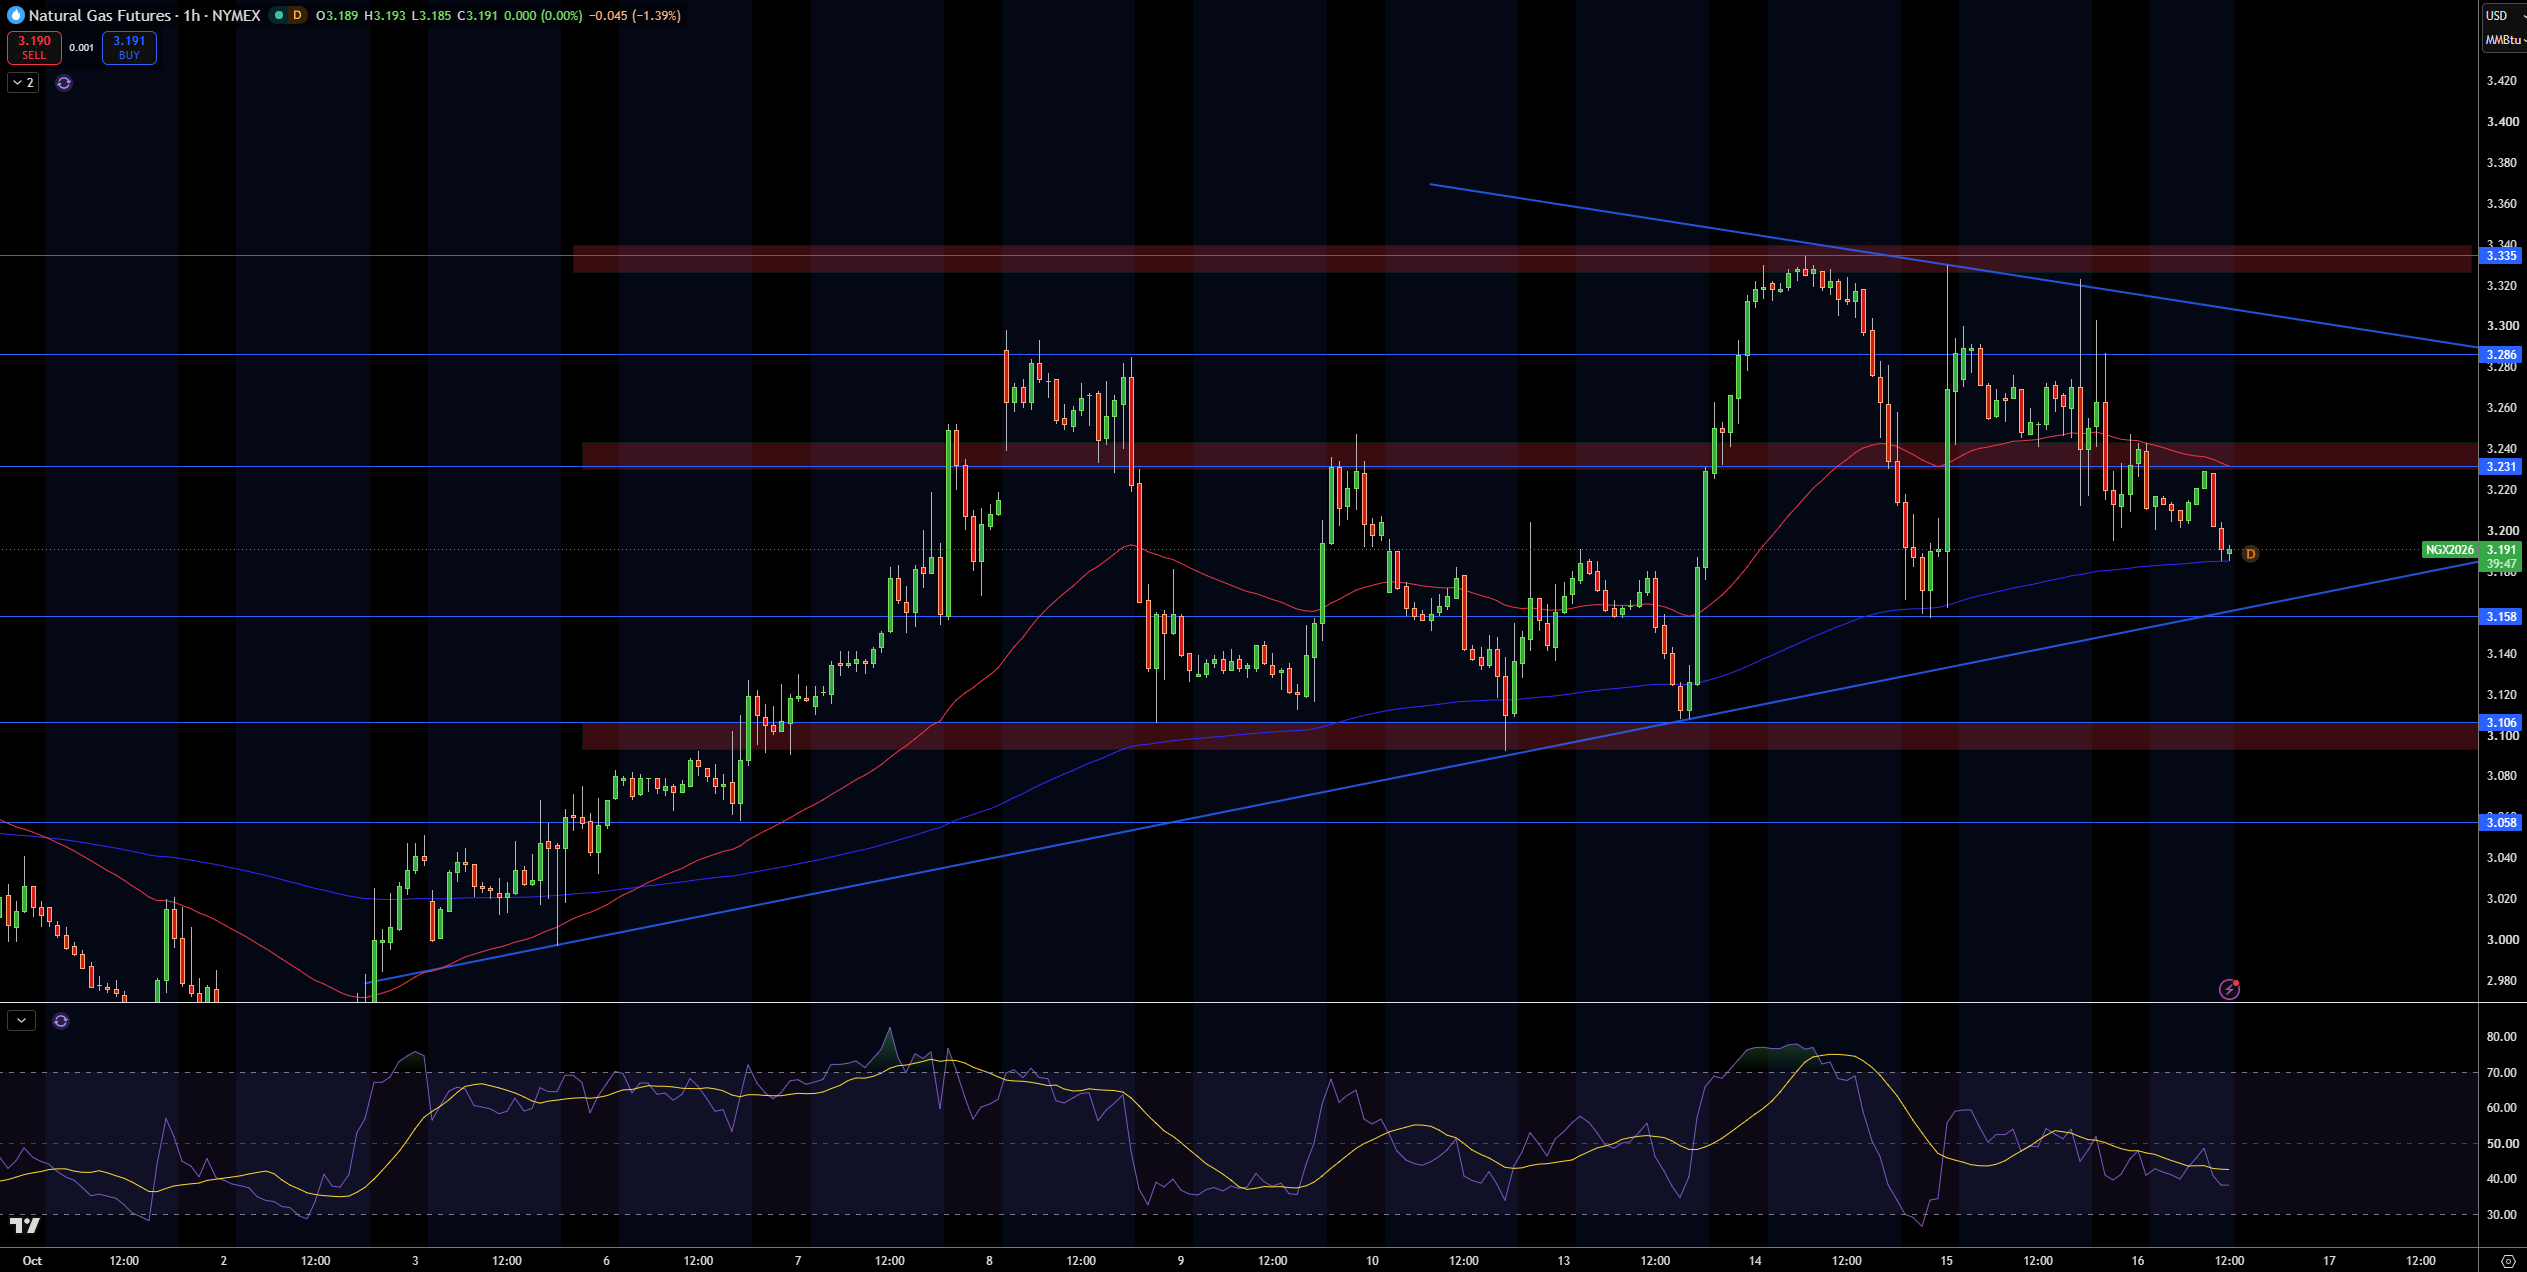Click the delayed data D badge in header
The image size is (2527, 1272).
(x=297, y=15)
